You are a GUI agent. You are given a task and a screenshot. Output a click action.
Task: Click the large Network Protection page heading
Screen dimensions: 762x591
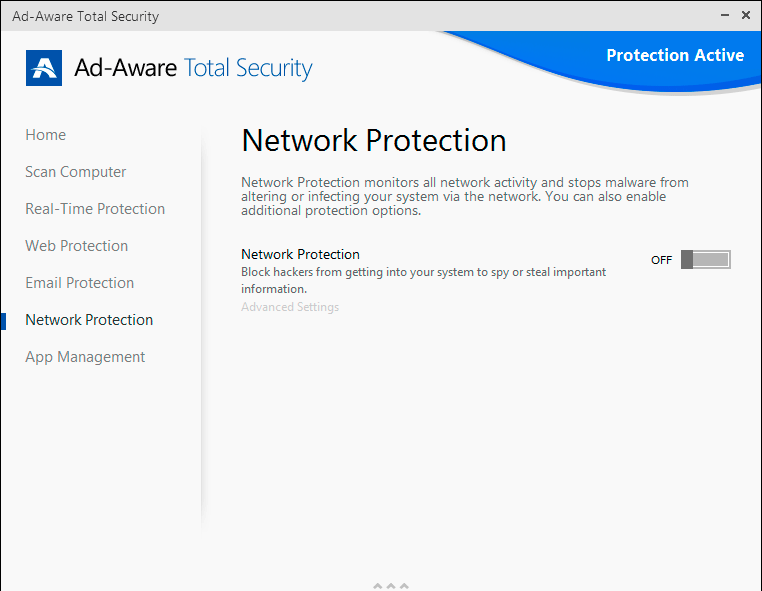(374, 140)
